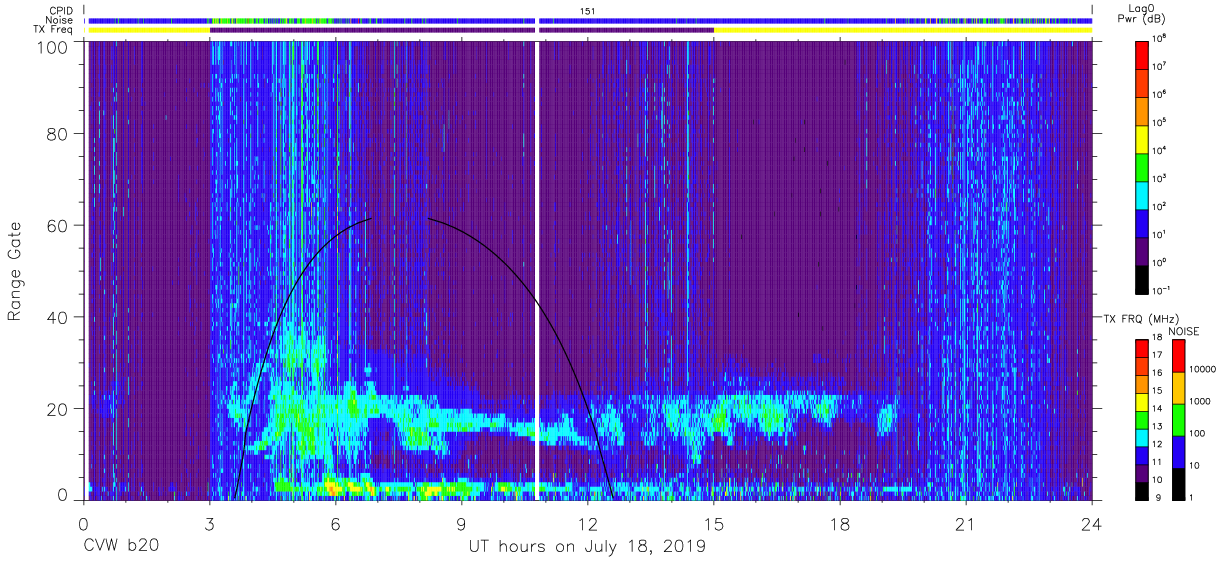Click the yellow TX Freq bar segment after 15 UT
1228x567 pixels.
(902, 30)
